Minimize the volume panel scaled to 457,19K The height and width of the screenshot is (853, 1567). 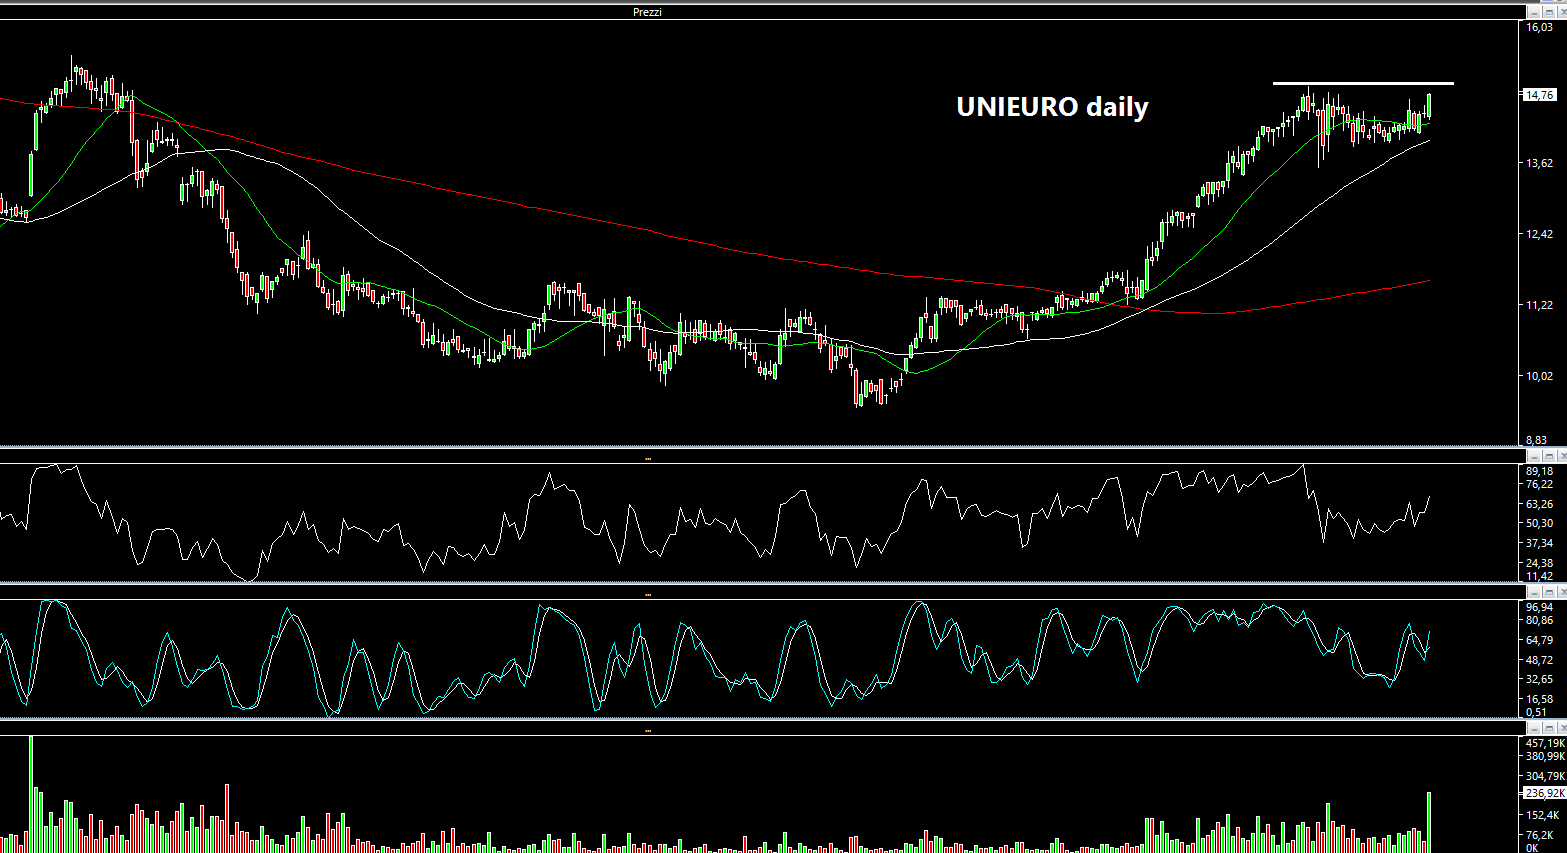click(x=1533, y=728)
